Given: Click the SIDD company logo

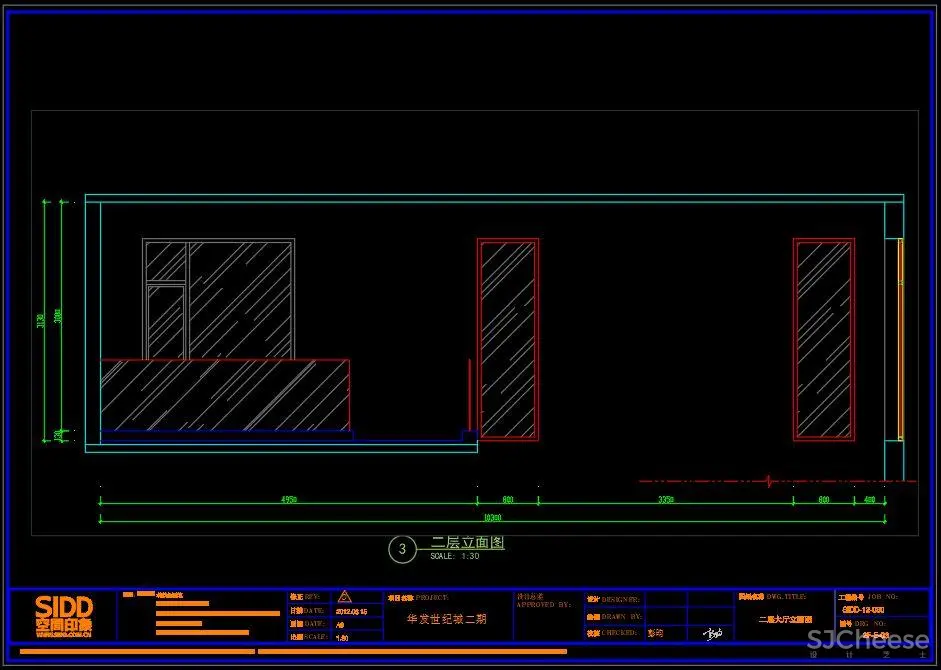Looking at the screenshot, I should (x=64, y=613).
